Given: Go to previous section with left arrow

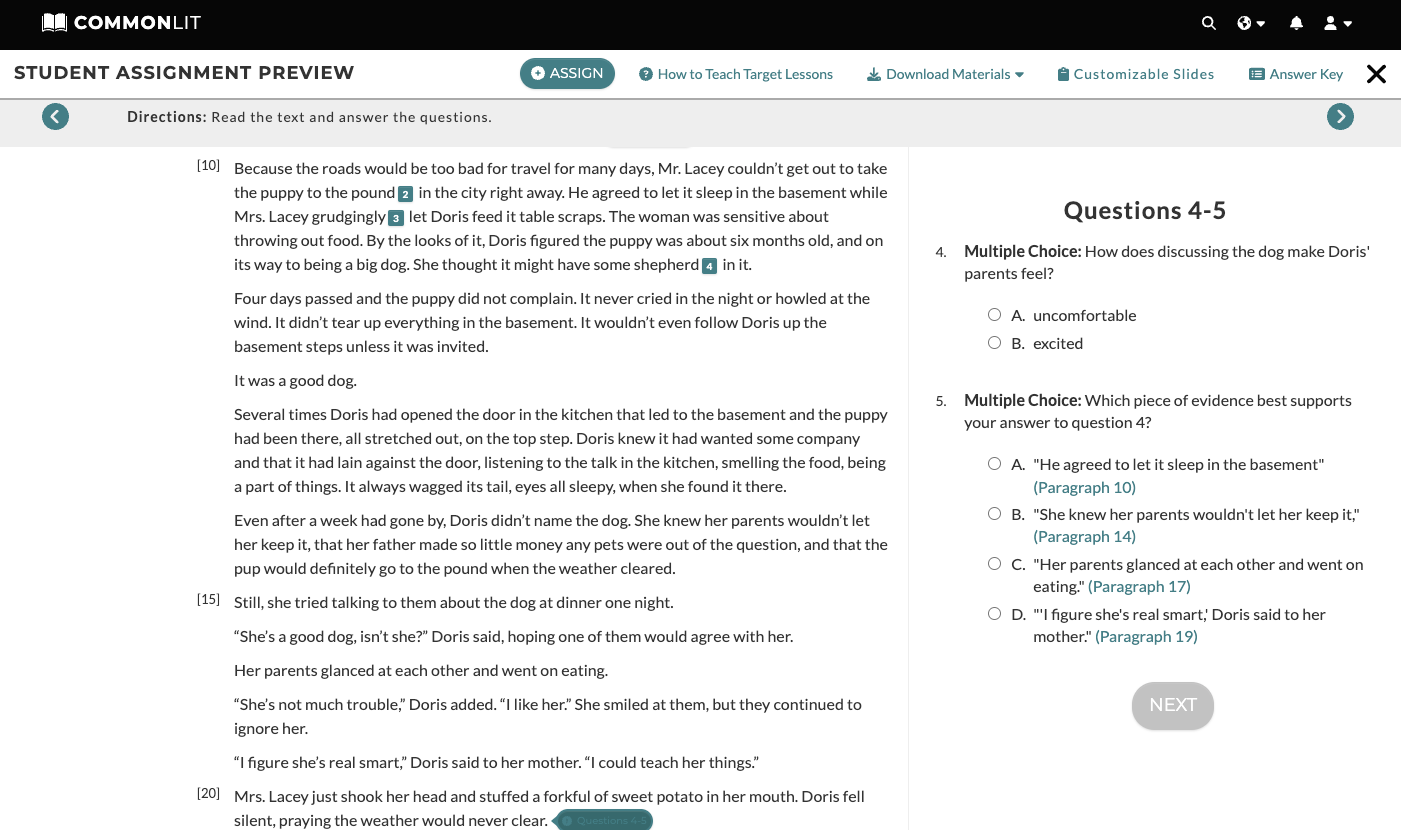Looking at the screenshot, I should pyautogui.click(x=56, y=117).
